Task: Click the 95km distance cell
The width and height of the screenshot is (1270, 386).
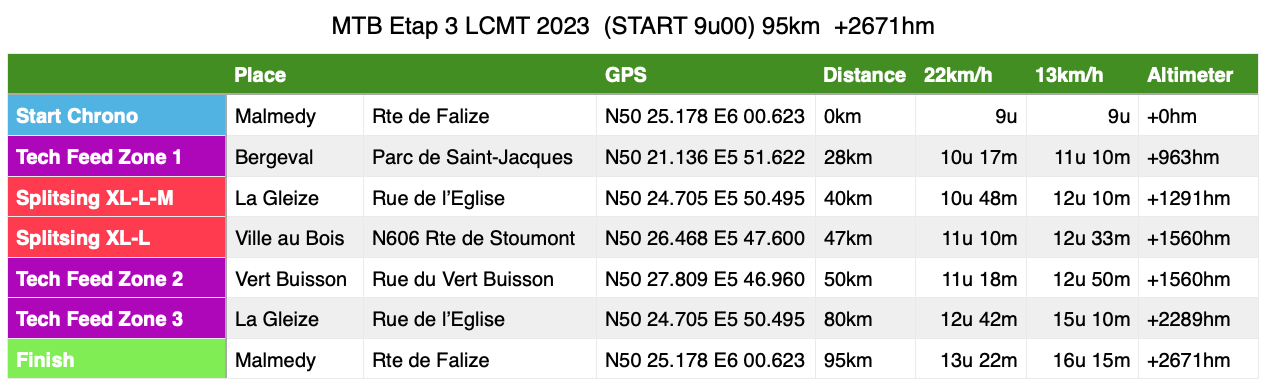Action: click(x=866, y=360)
